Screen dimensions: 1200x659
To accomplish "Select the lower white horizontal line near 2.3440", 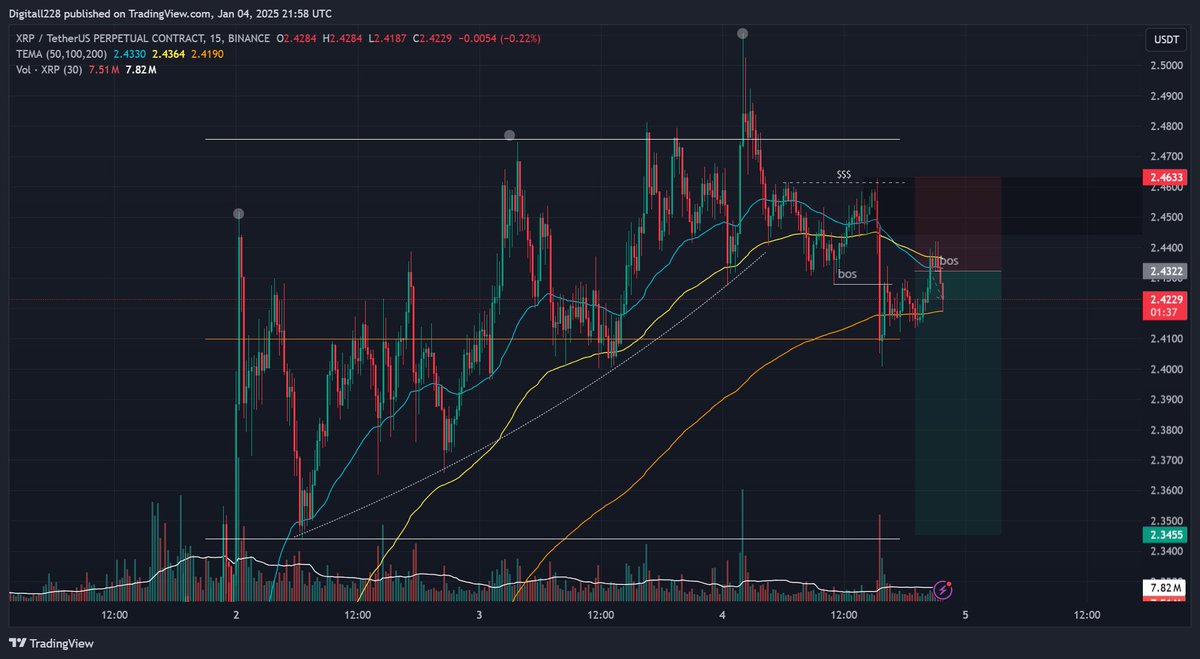I will 552,539.
